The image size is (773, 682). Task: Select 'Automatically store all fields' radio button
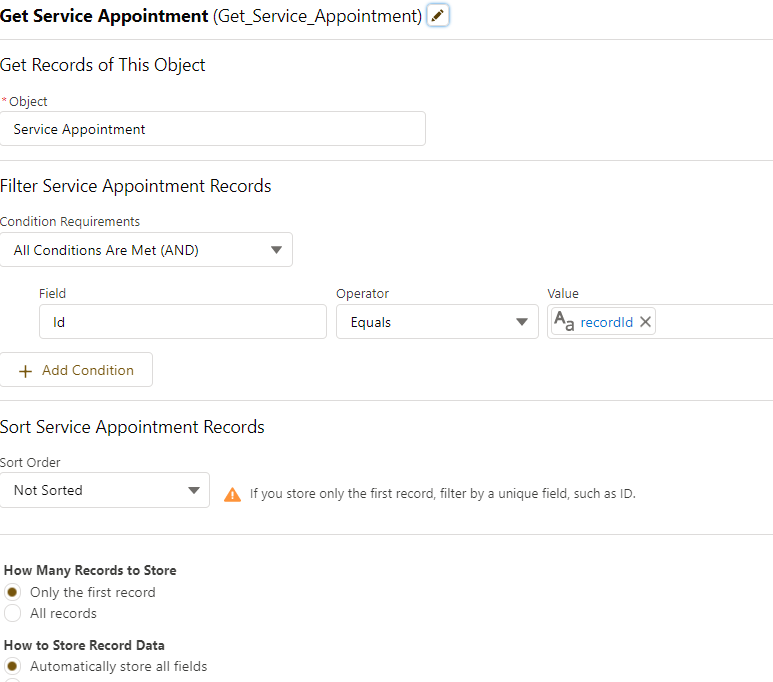13,666
